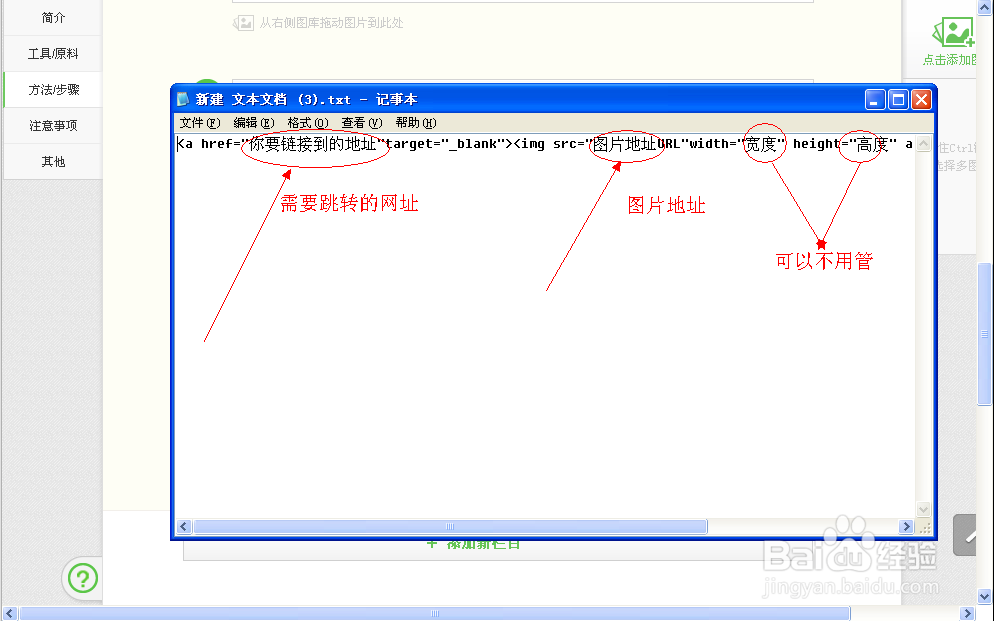Click Notepad horizontal scrollbar right arrow

point(906,527)
